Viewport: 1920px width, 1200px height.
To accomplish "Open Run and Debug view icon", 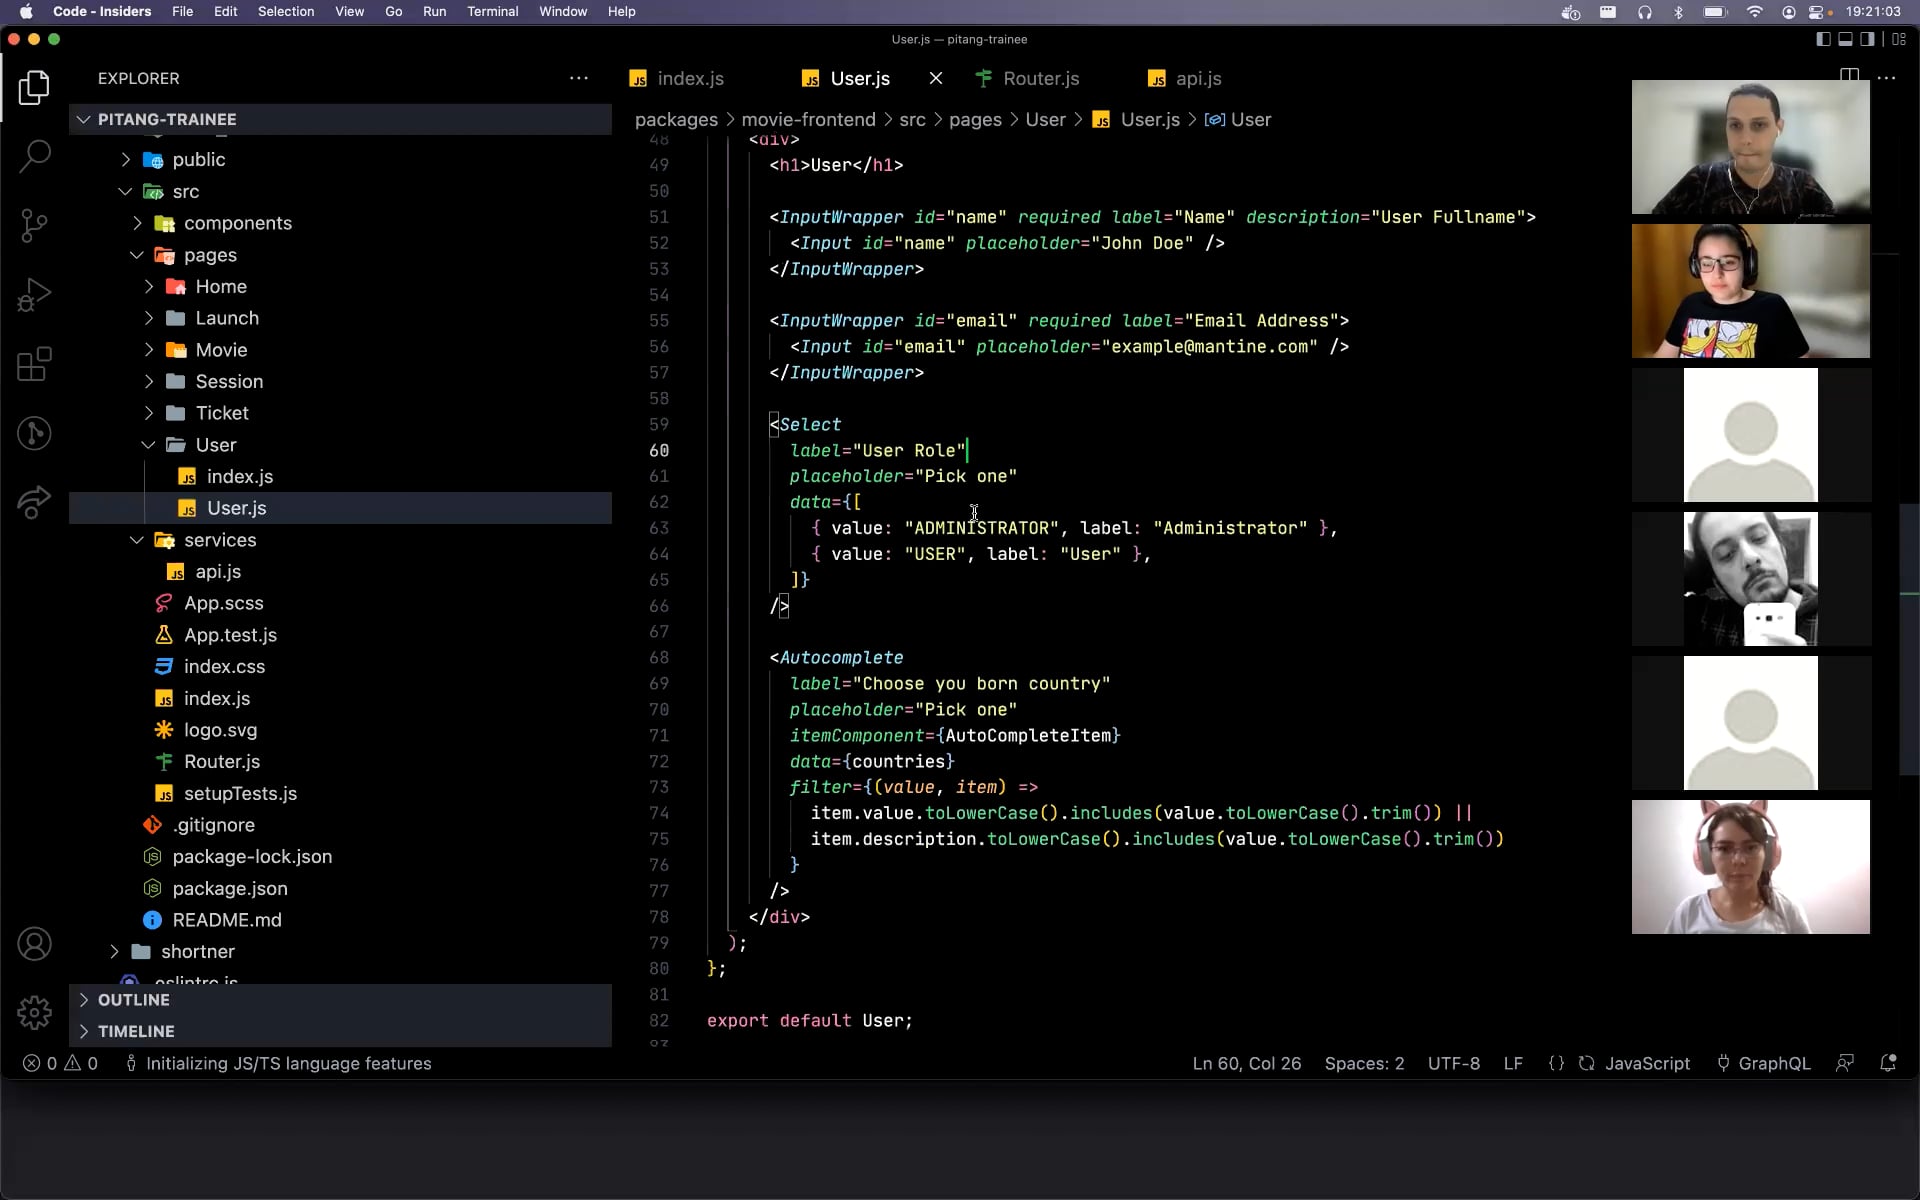I will coord(34,295).
